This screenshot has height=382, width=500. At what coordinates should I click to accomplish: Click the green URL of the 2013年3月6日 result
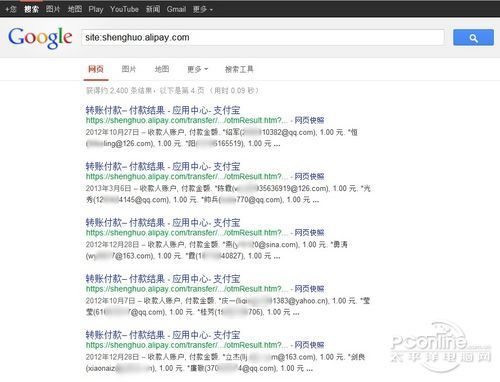(187, 176)
